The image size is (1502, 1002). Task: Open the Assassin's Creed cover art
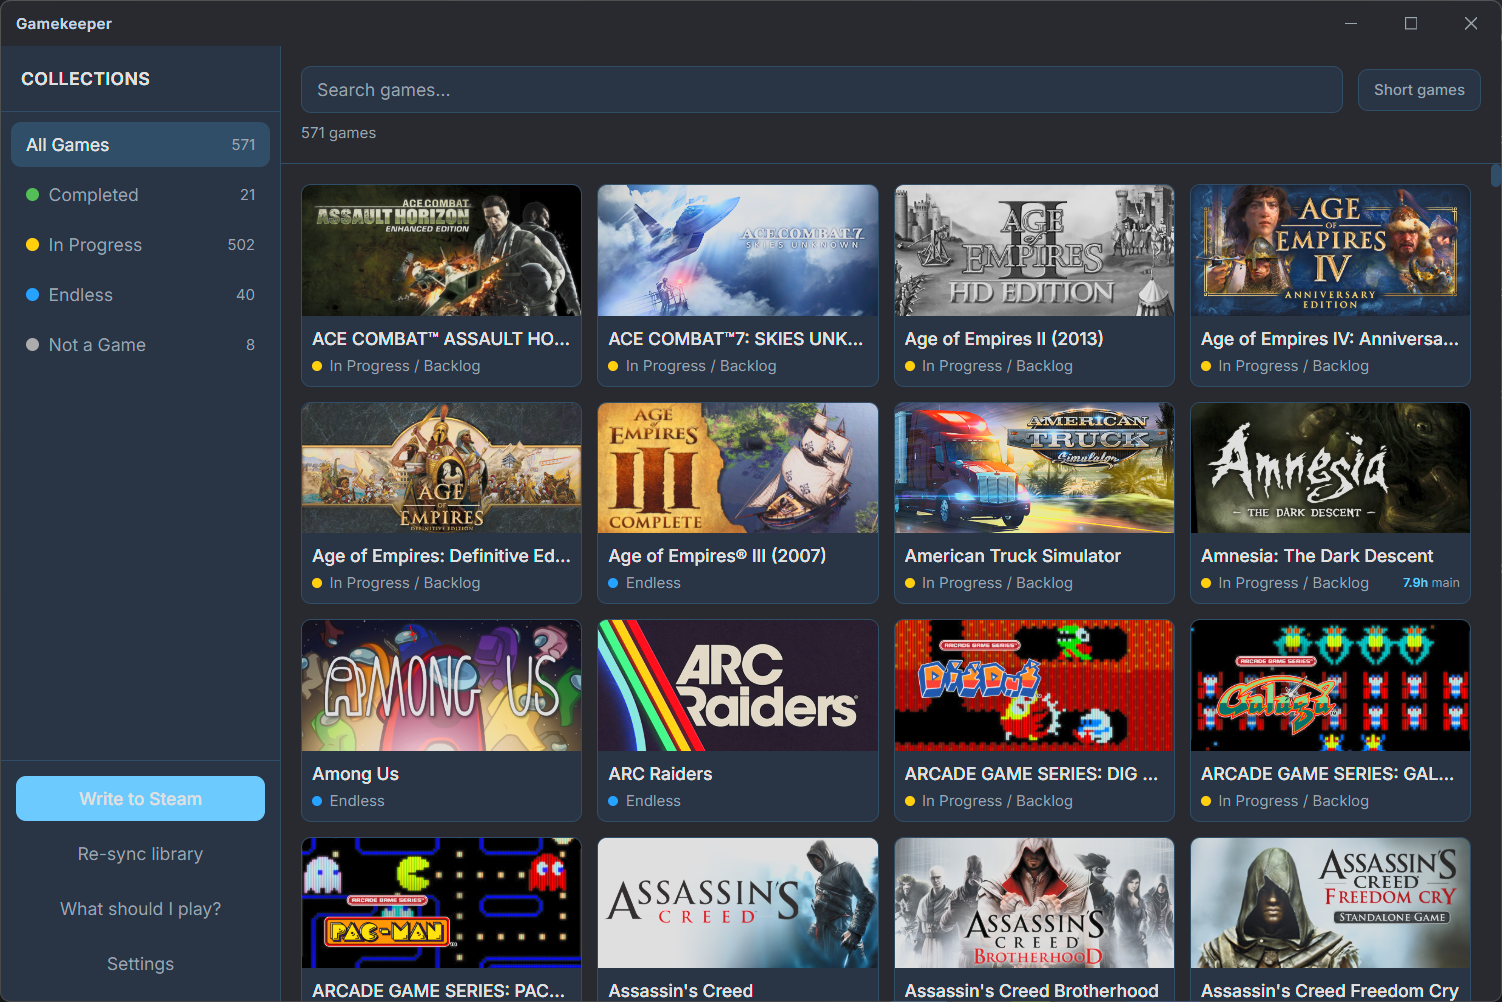[738, 903]
